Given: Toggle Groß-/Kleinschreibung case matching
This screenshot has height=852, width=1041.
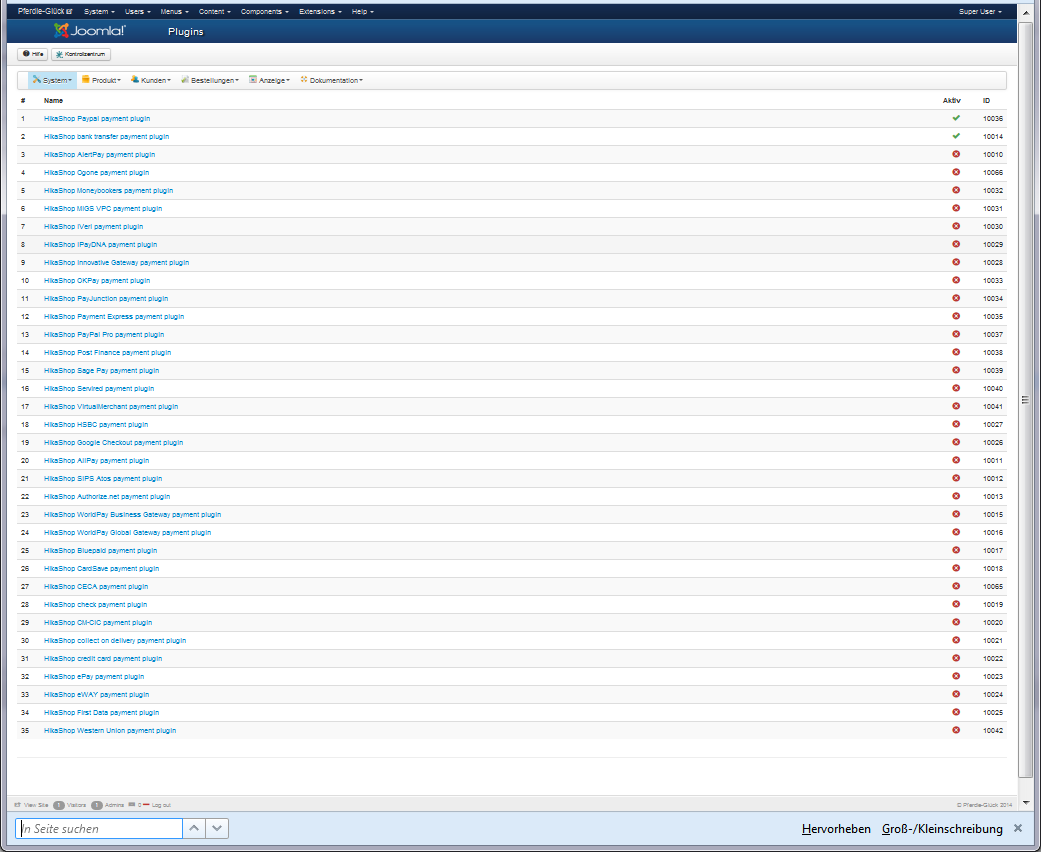Looking at the screenshot, I should click(941, 829).
